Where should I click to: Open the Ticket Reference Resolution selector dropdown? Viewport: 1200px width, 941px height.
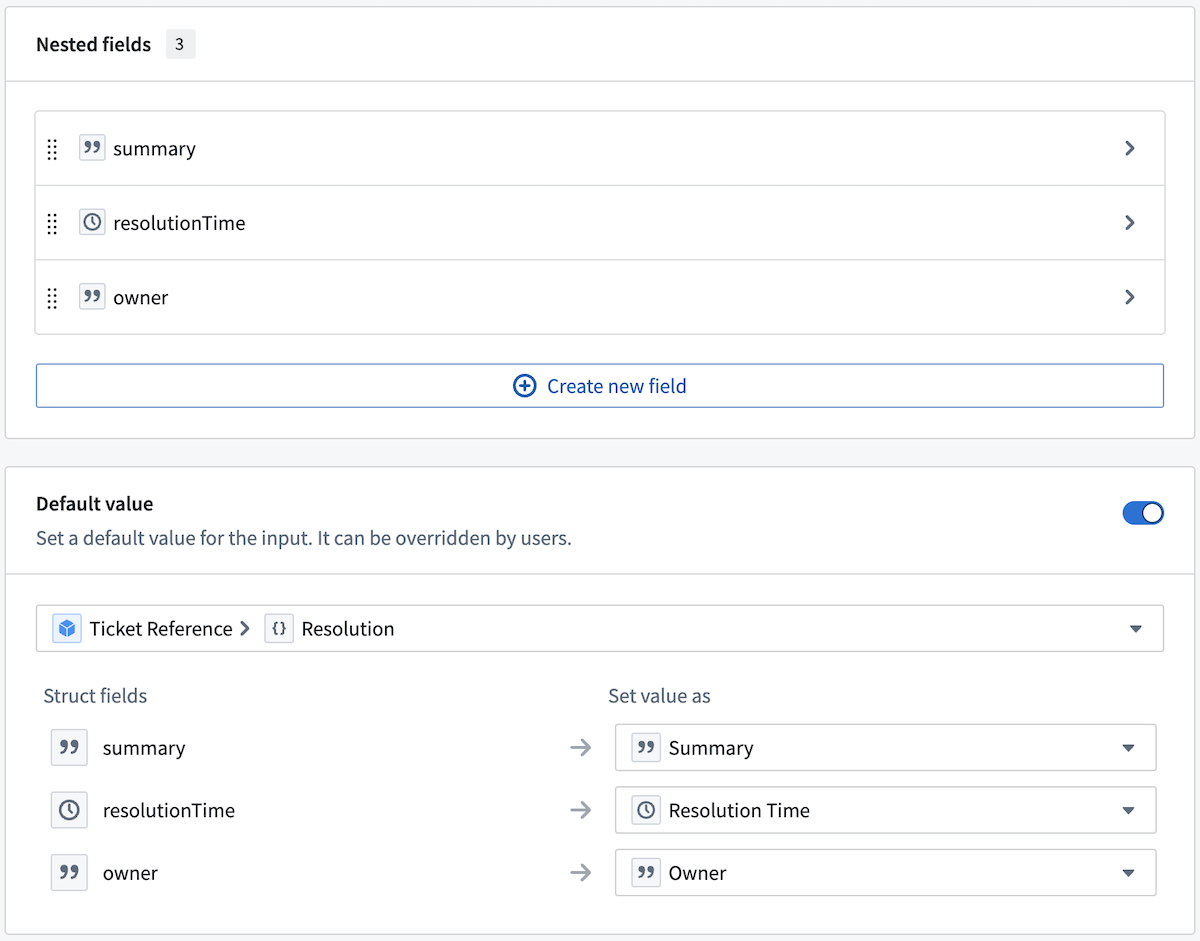click(1135, 628)
